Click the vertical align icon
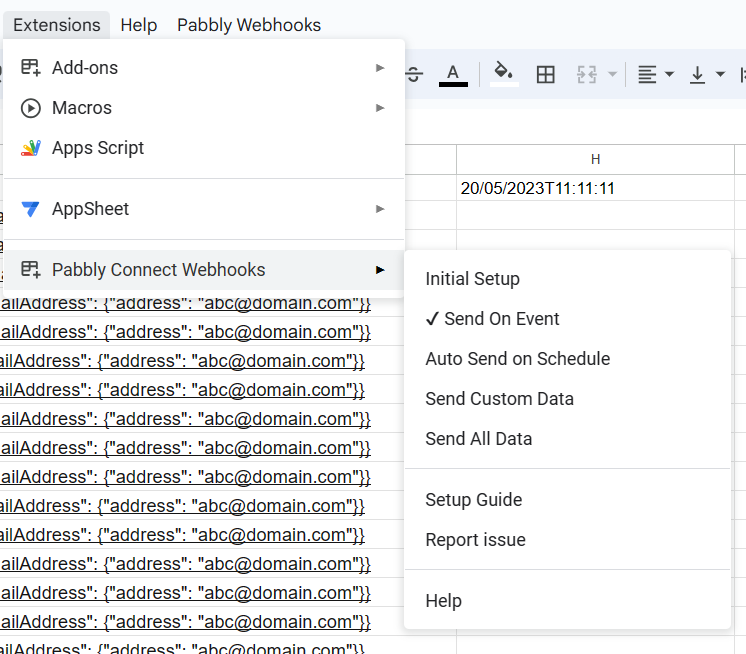 (x=697, y=75)
